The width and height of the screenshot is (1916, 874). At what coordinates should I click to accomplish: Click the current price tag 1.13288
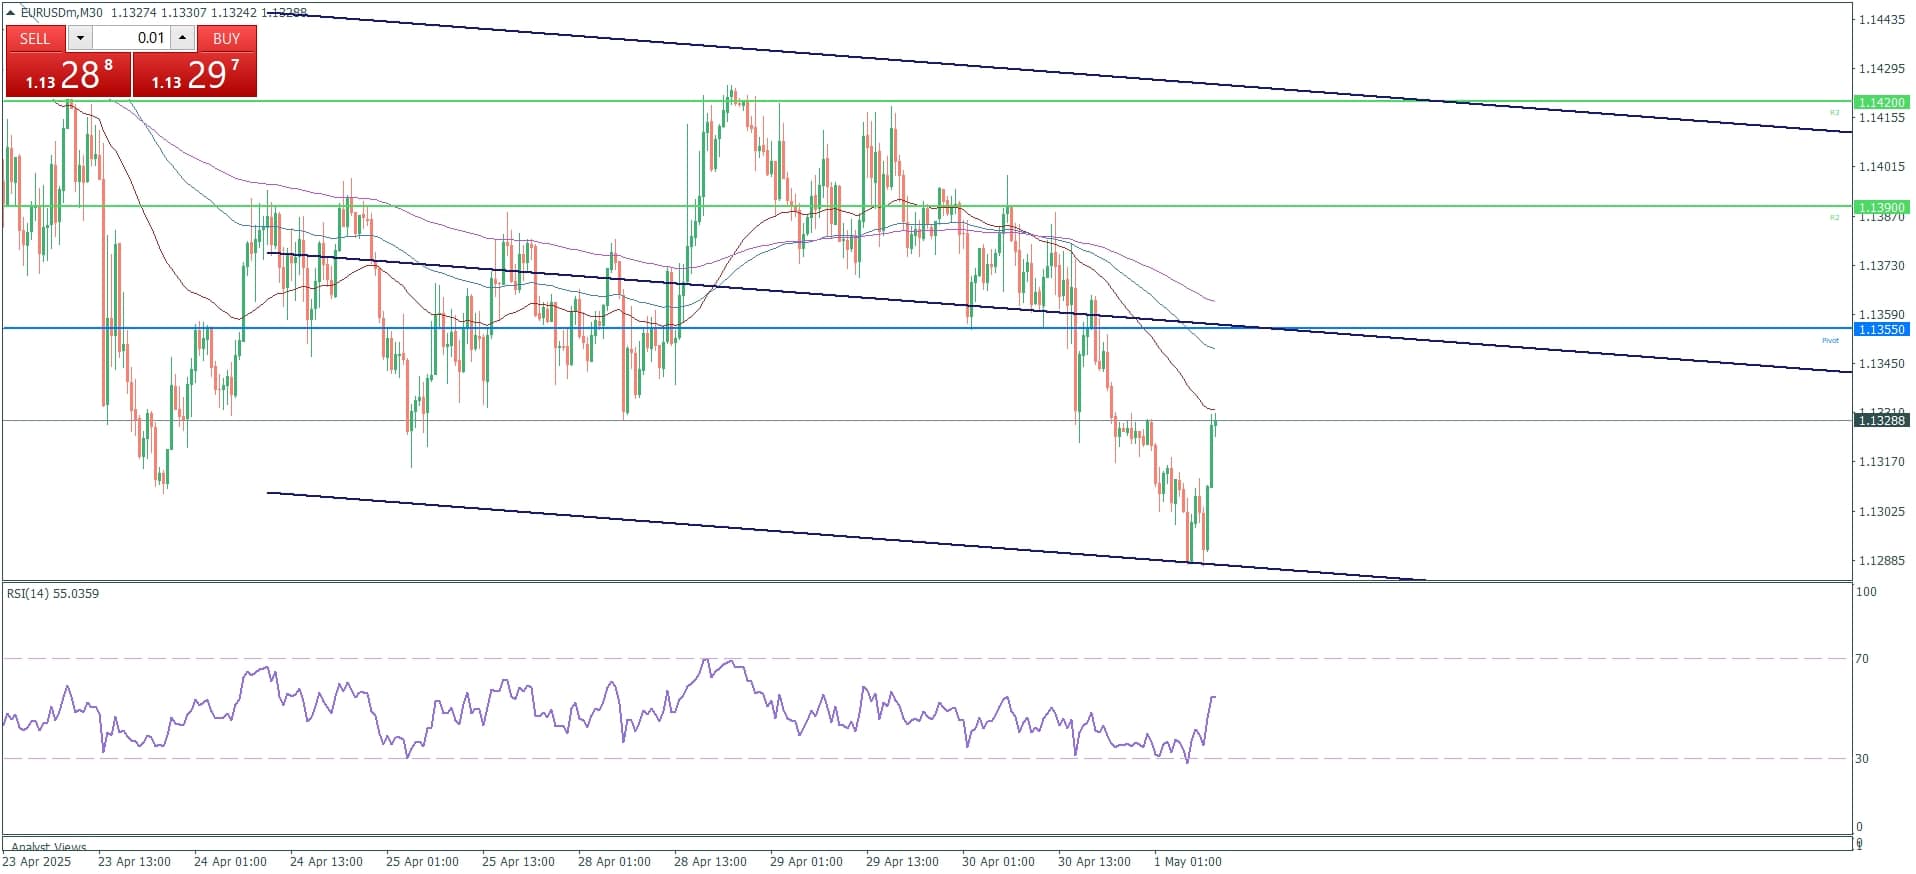(x=1881, y=421)
